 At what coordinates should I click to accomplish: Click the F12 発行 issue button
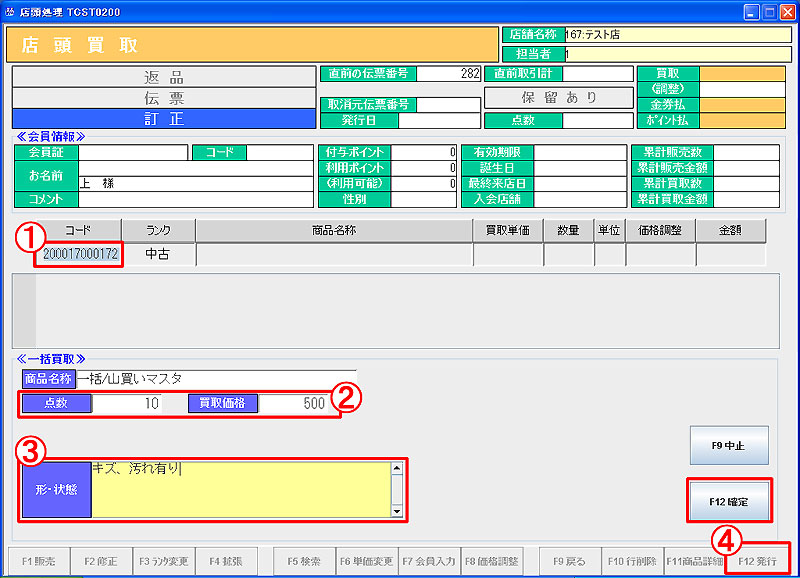point(756,562)
